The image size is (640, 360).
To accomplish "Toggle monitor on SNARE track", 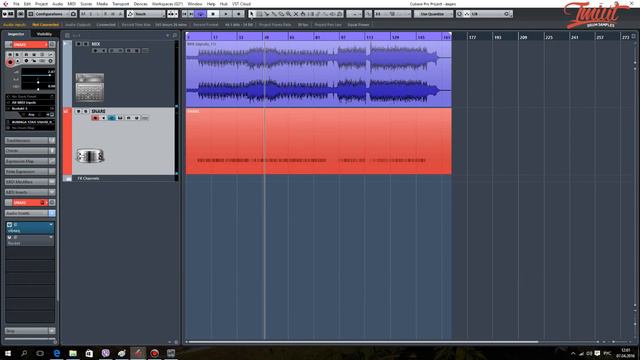I will point(103,118).
